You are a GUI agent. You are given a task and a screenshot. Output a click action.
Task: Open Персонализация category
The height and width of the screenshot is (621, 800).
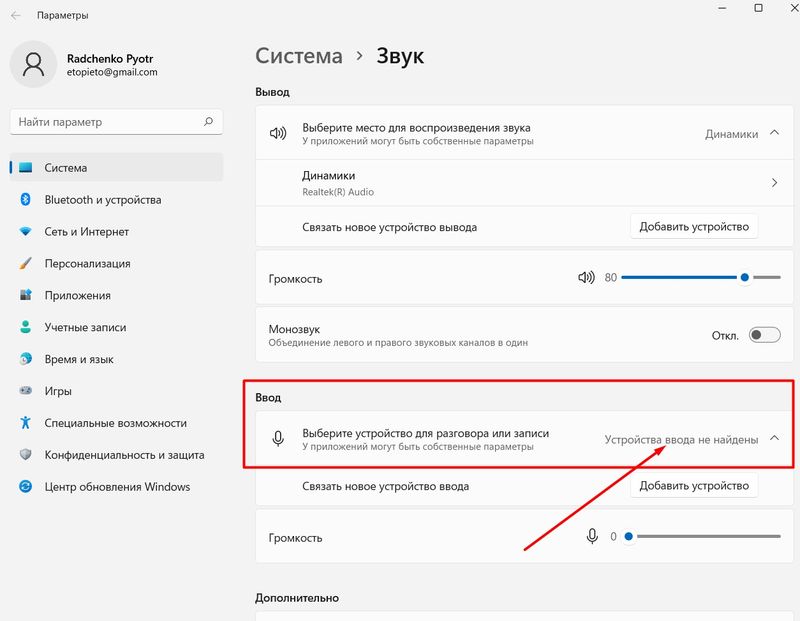(x=116, y=263)
